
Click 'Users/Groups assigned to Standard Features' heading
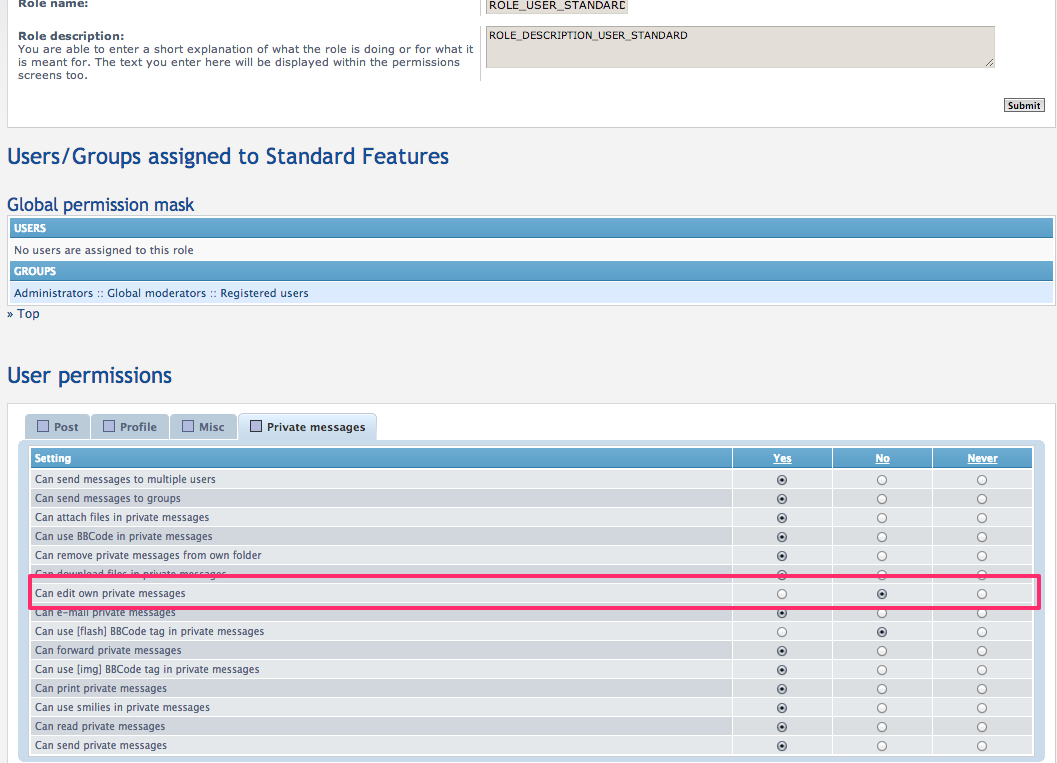(228, 156)
